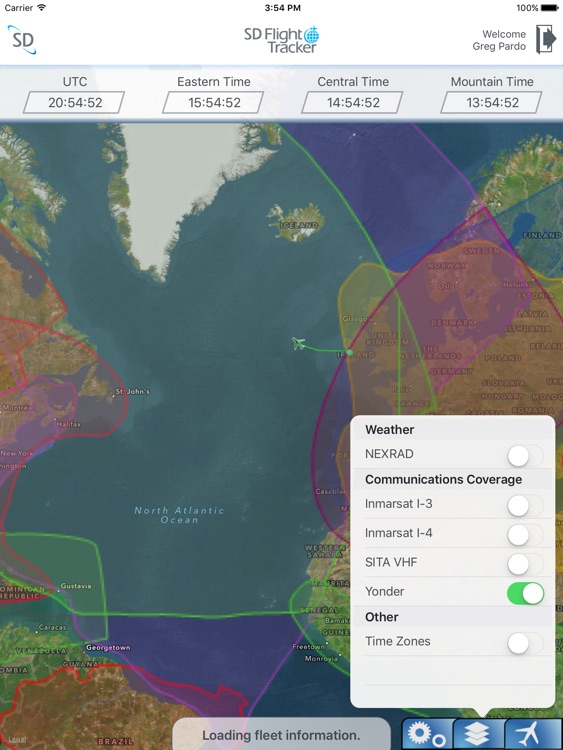The width and height of the screenshot is (563, 750).
Task: Tap the Halifax city label
Action: pyautogui.click(x=68, y=424)
